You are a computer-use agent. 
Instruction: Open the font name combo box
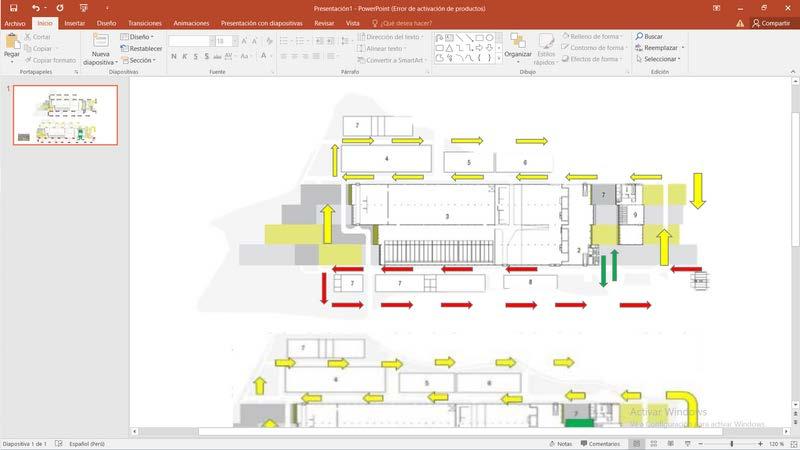[192, 41]
